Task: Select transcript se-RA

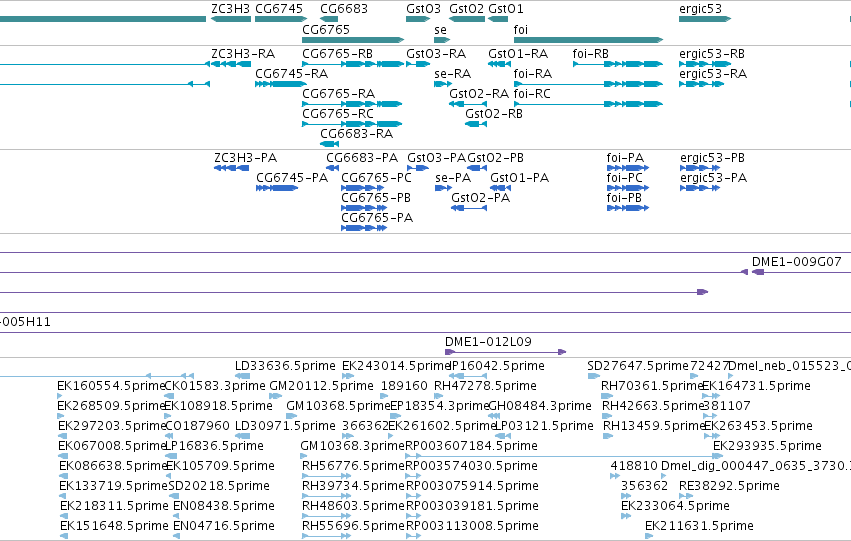Action: pos(453,74)
